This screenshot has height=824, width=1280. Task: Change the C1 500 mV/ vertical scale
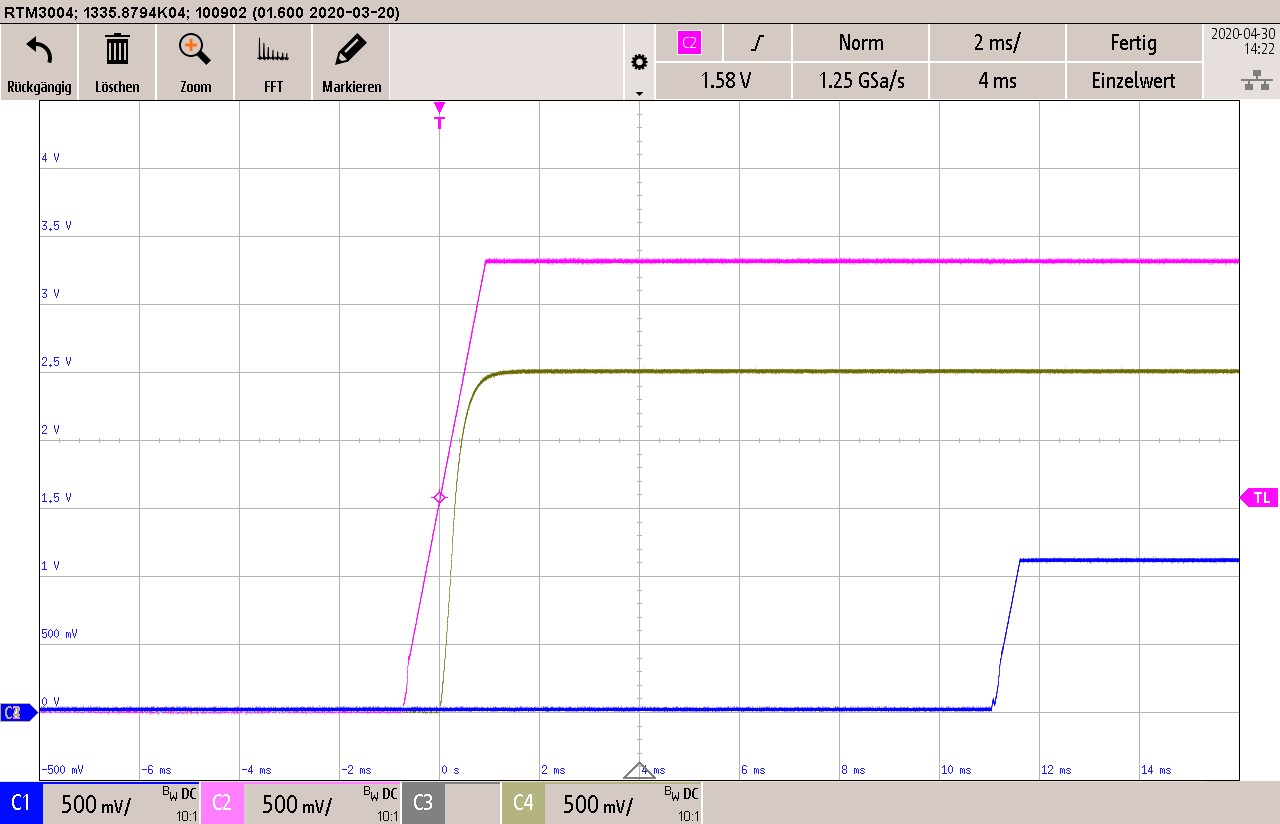tap(96, 805)
